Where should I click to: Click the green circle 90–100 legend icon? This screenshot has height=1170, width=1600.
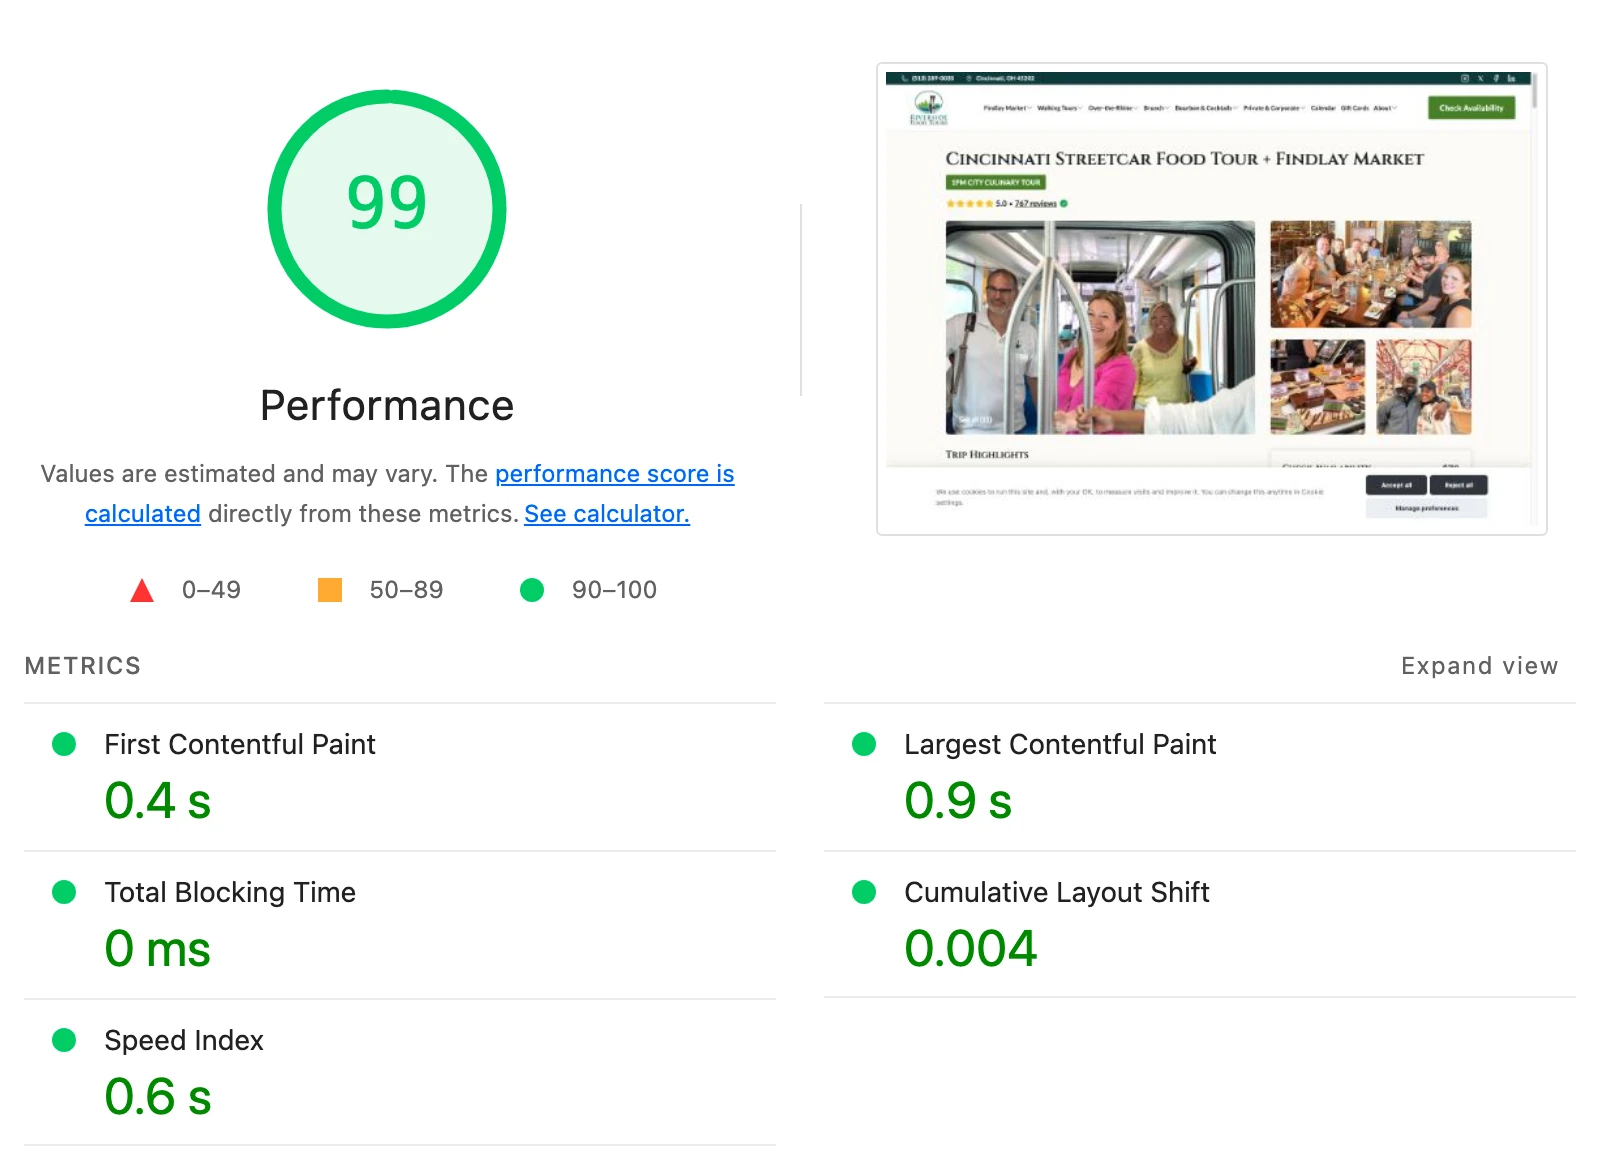point(532,590)
